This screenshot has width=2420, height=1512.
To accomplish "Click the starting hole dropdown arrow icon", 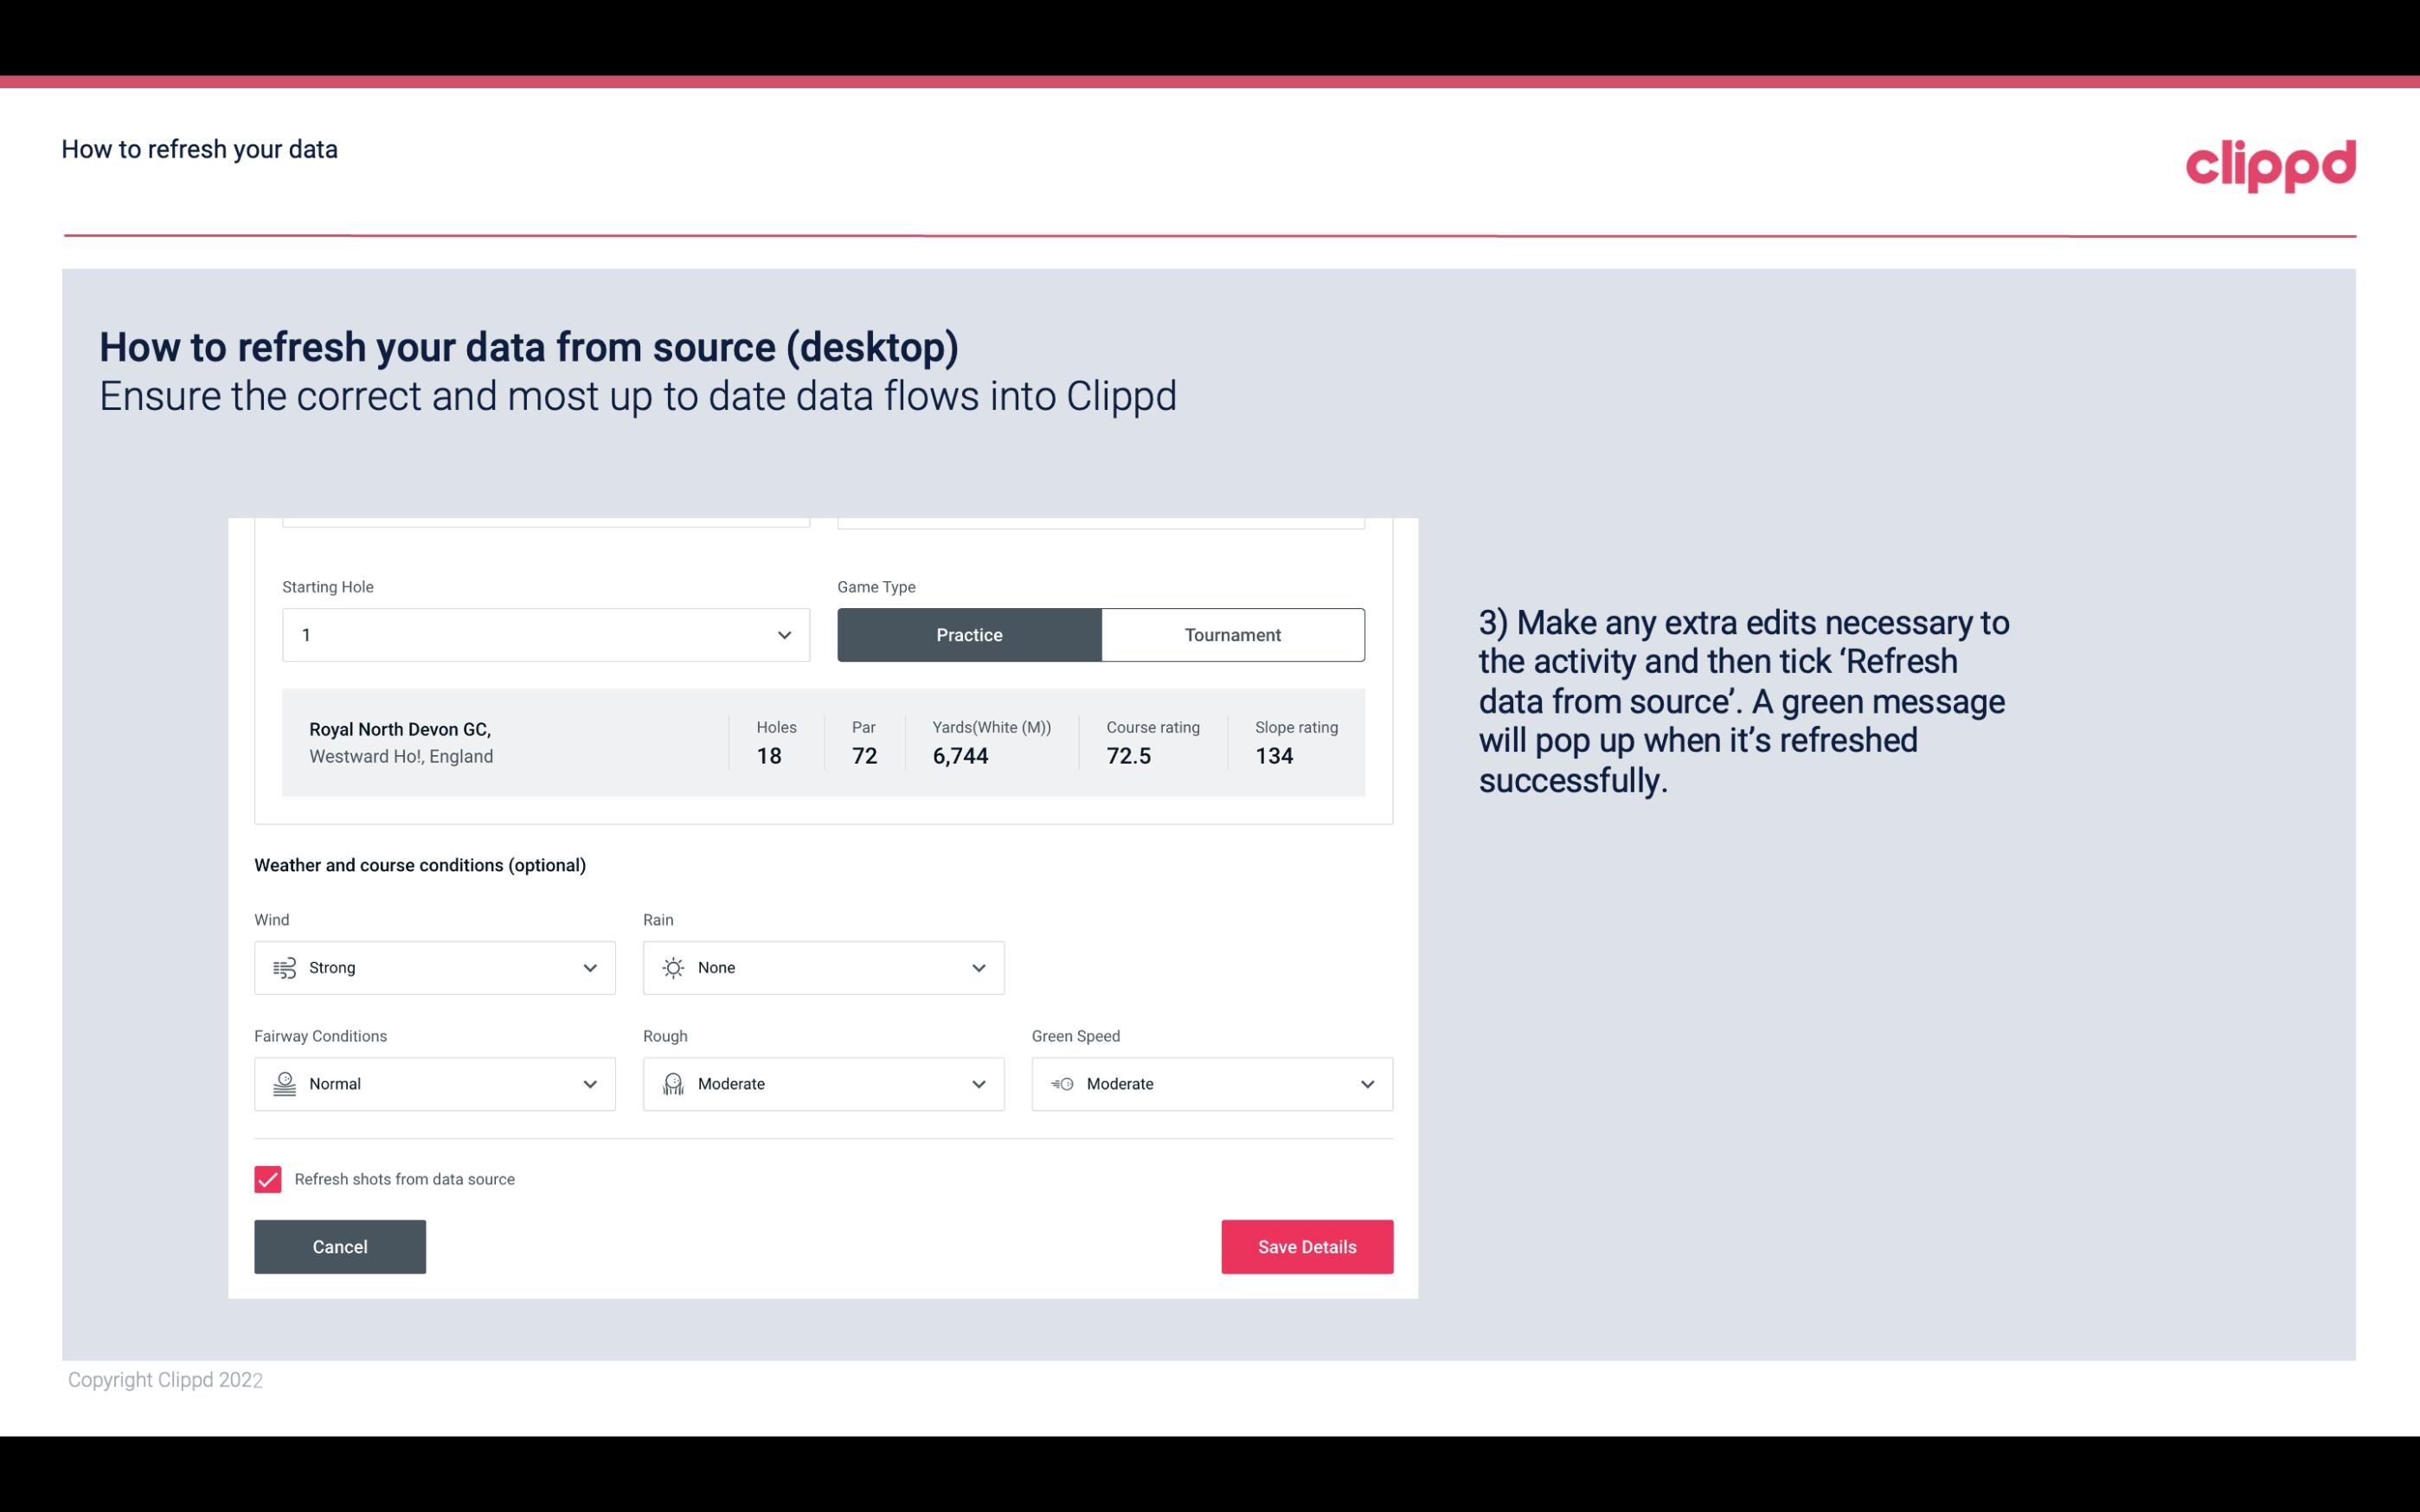I will tap(784, 634).
